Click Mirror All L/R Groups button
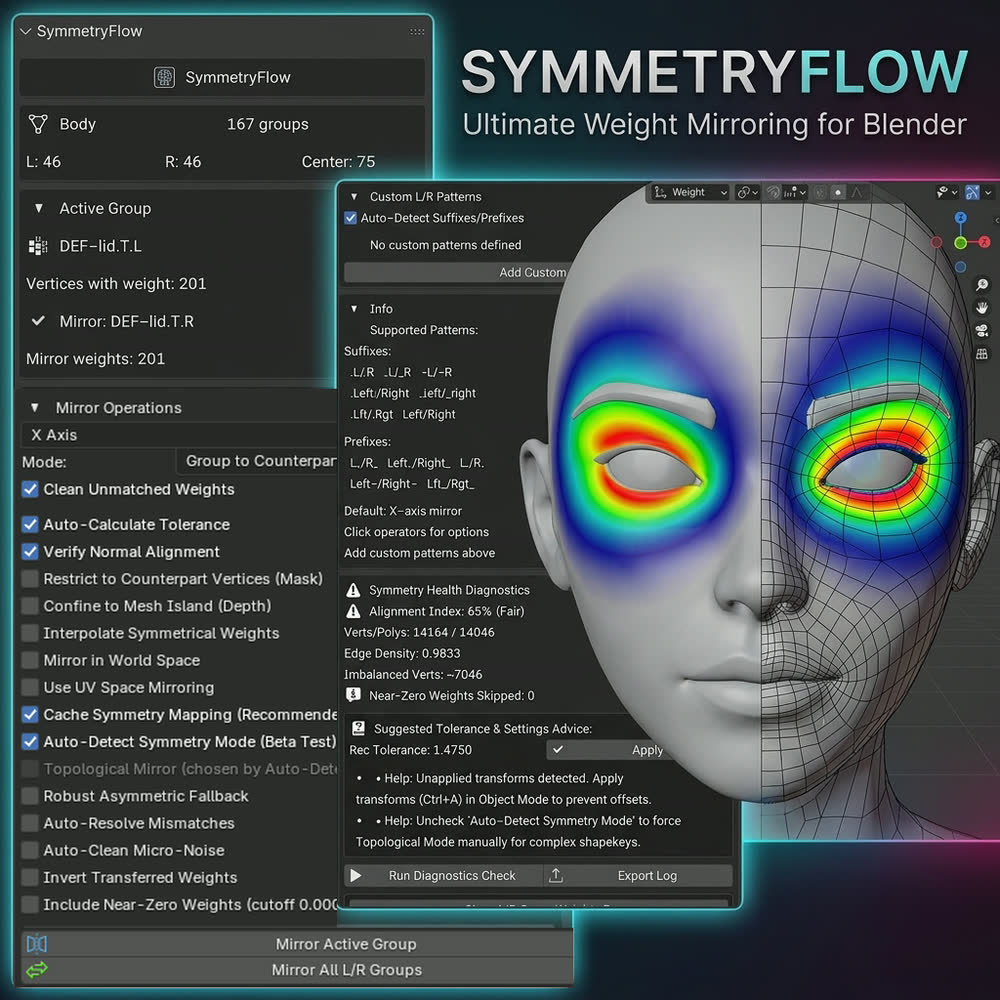1000x1000 pixels. tap(297, 969)
